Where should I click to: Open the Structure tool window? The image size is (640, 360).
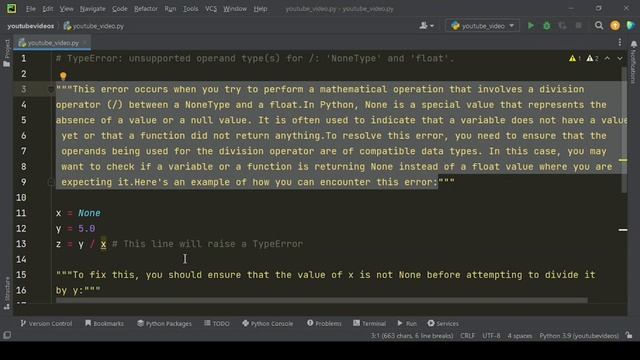point(7,293)
